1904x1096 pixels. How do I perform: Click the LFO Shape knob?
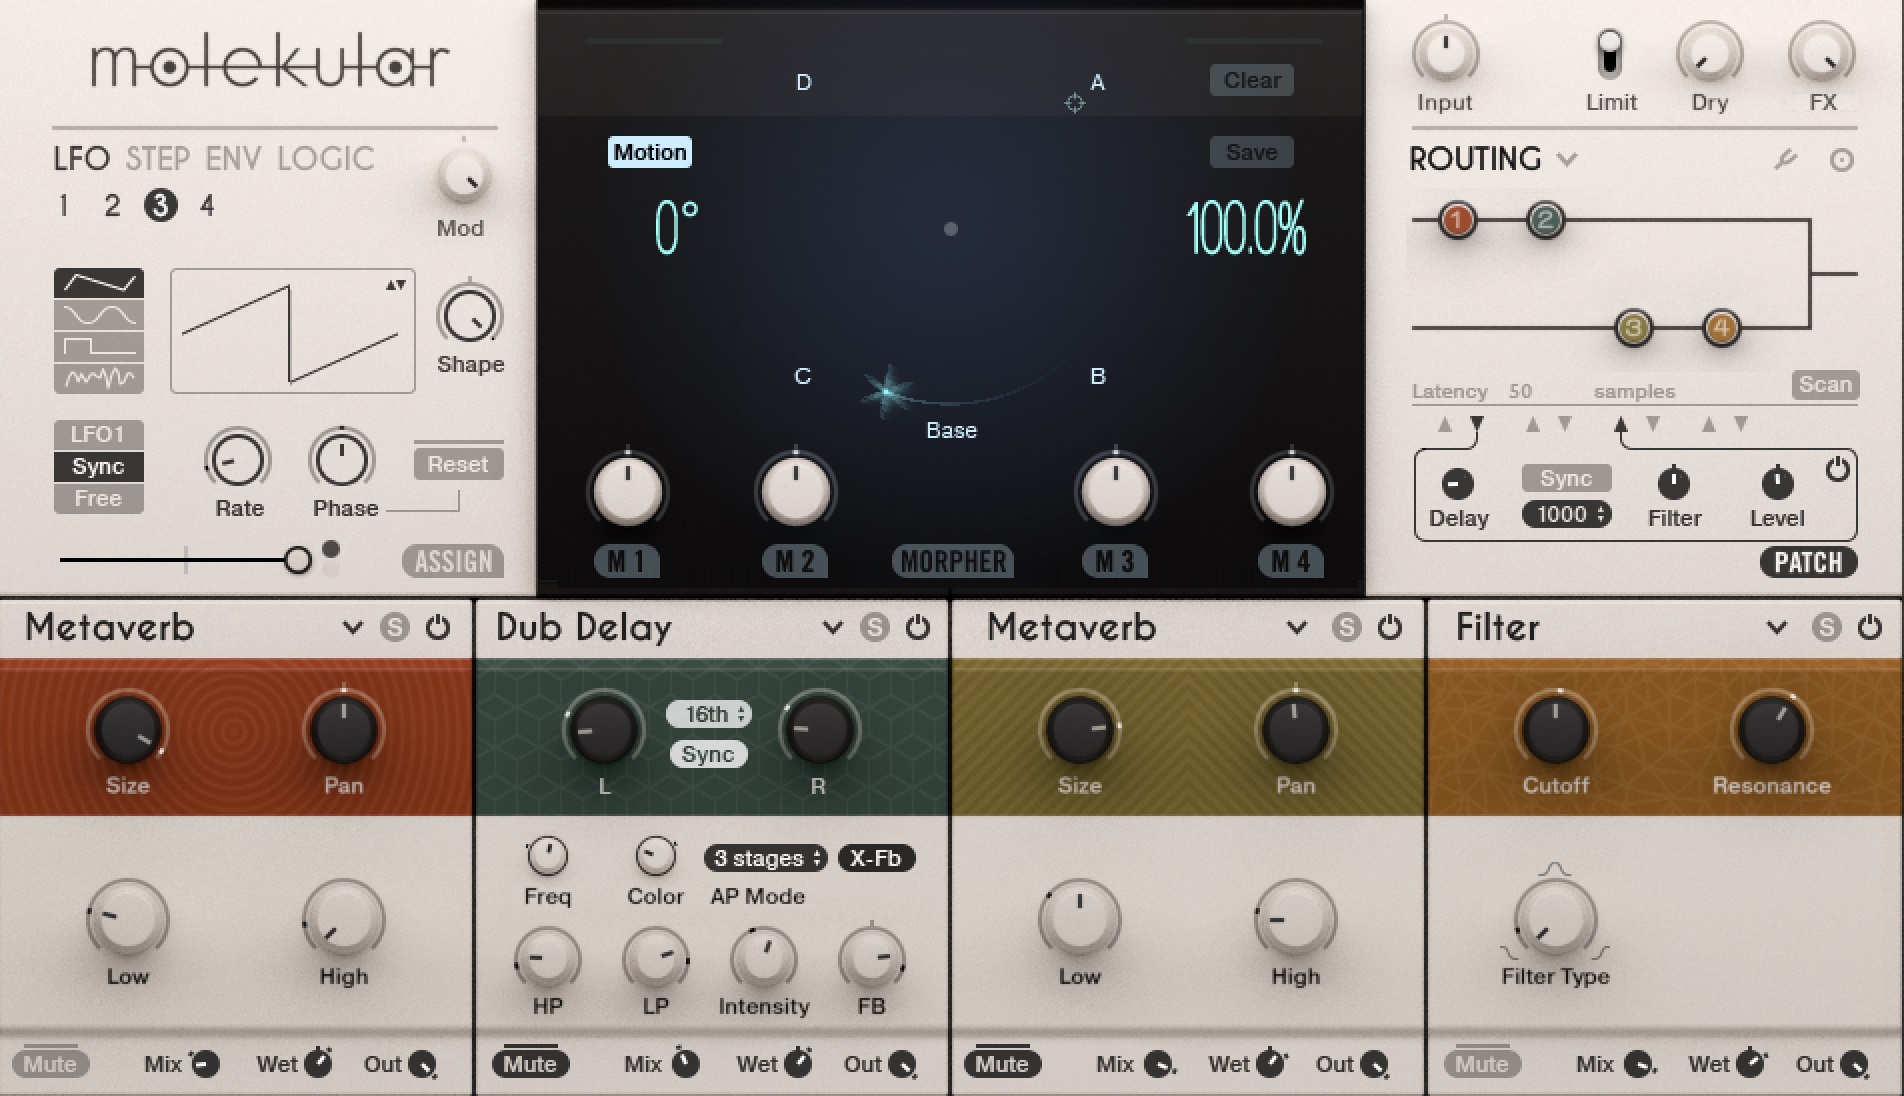click(469, 317)
